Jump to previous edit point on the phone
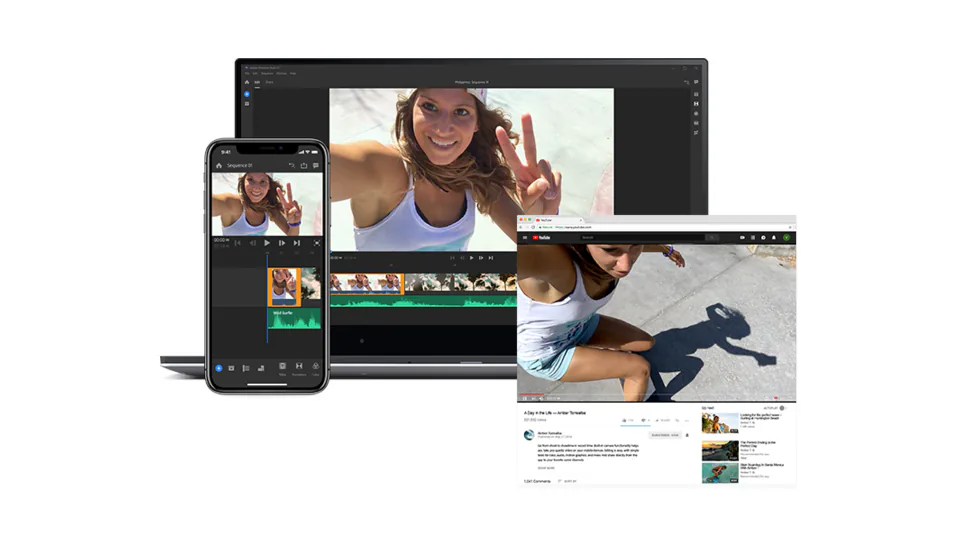The image size is (960, 539). tap(238, 243)
